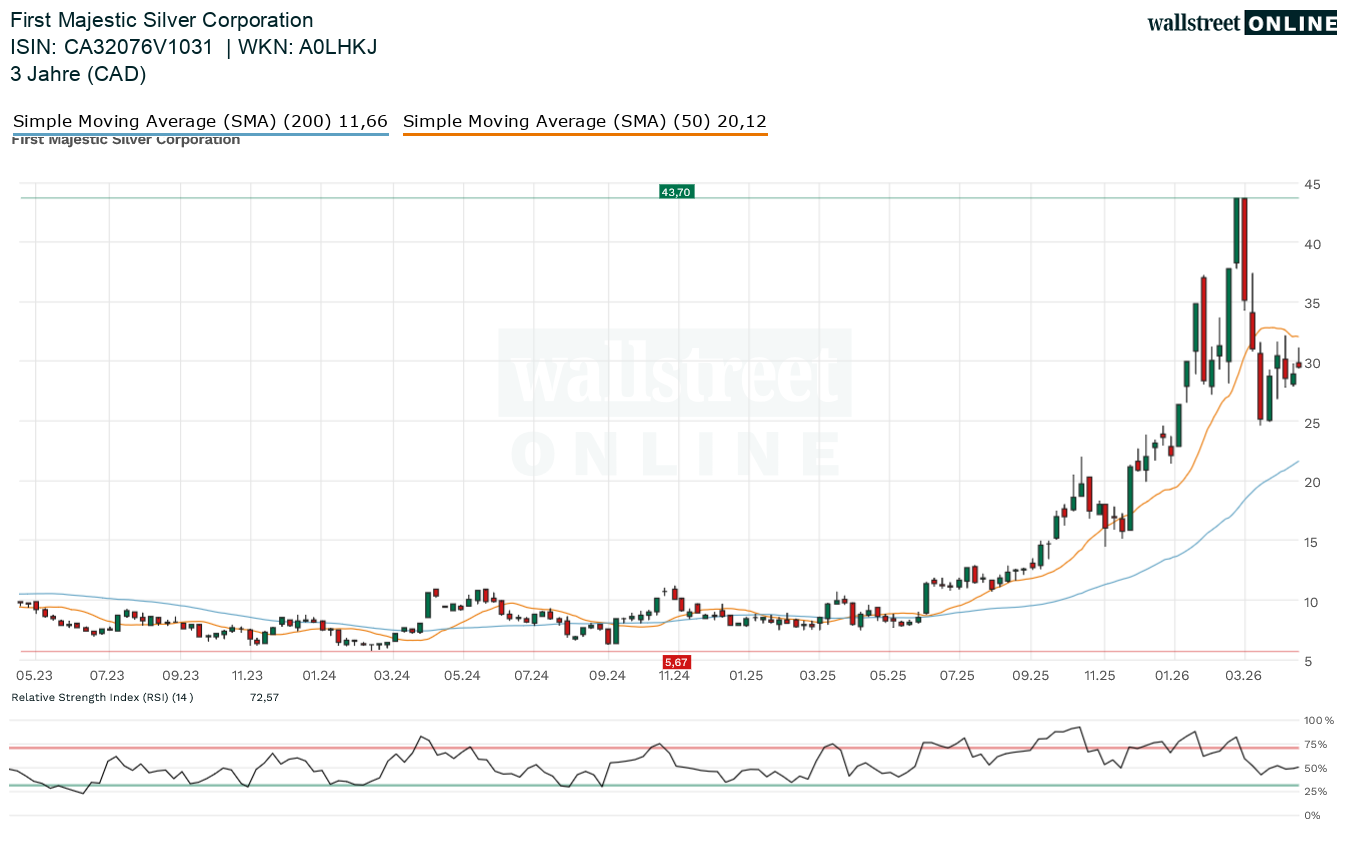The image size is (1349, 843).
Task: Click the green 43,70 high price marker
Action: click(676, 192)
